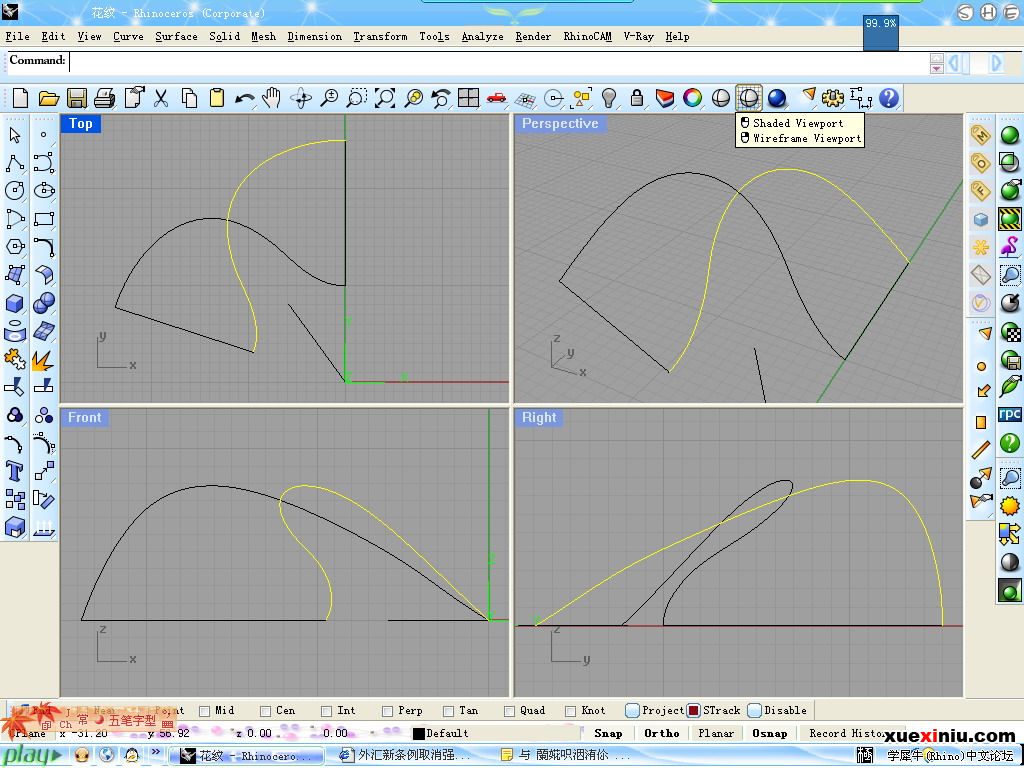Select the solid Box tool
This screenshot has height=768, width=1024.
[x=15, y=303]
